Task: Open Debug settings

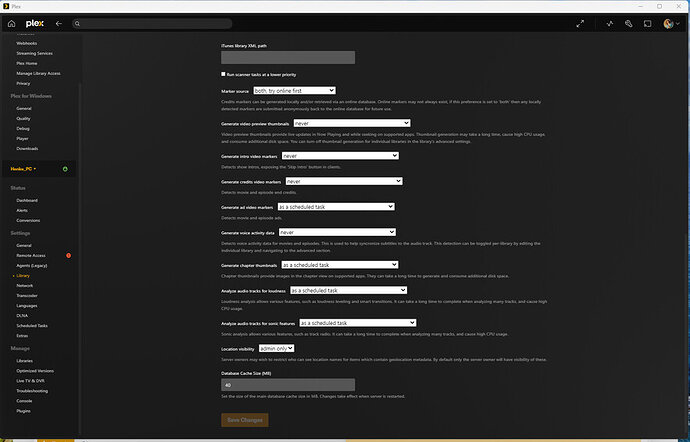Action: [x=23, y=129]
